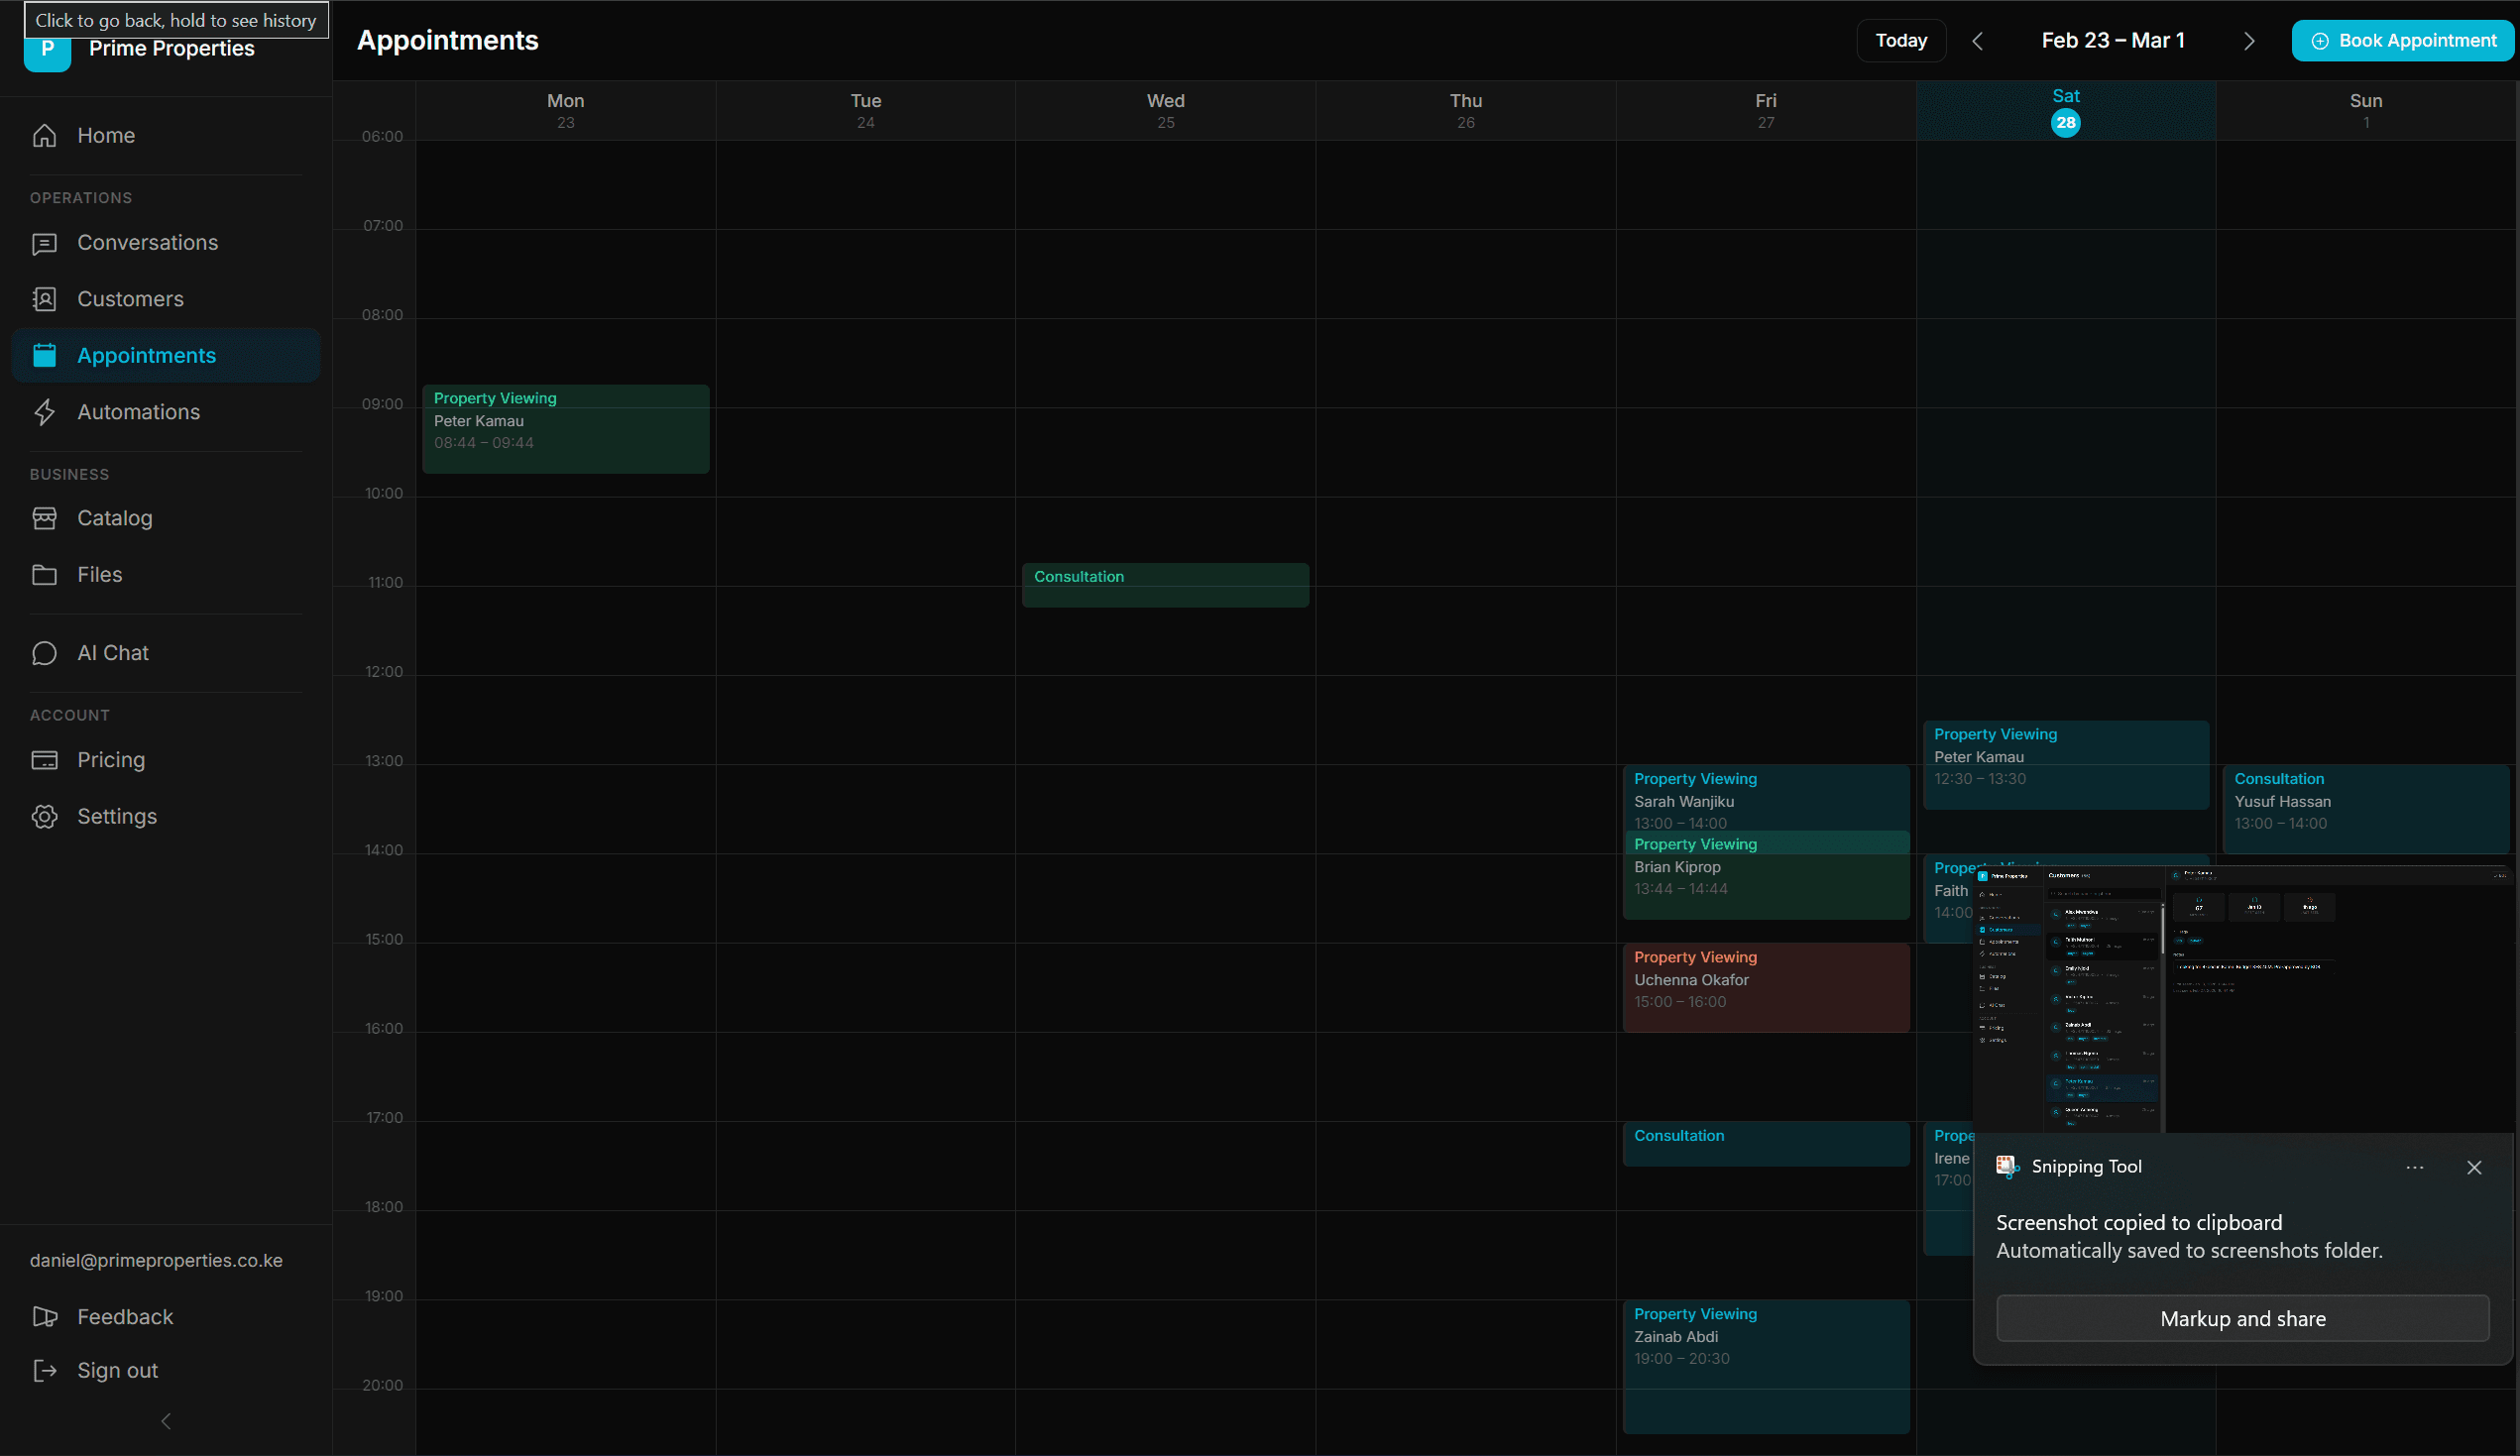Choose Sign out from the sidebar
2520x1456 pixels.
pos(117,1370)
